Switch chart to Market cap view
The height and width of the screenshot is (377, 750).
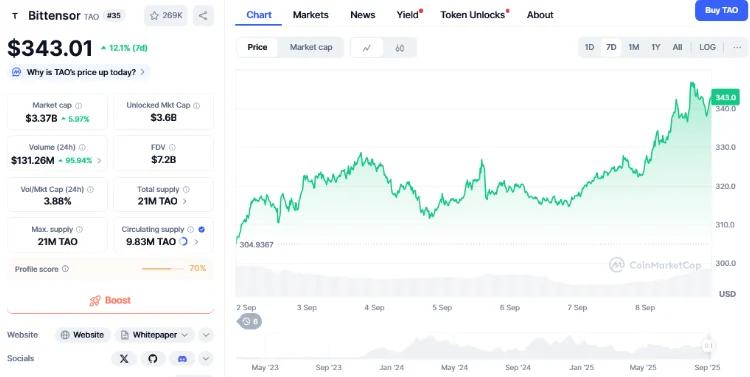point(311,47)
